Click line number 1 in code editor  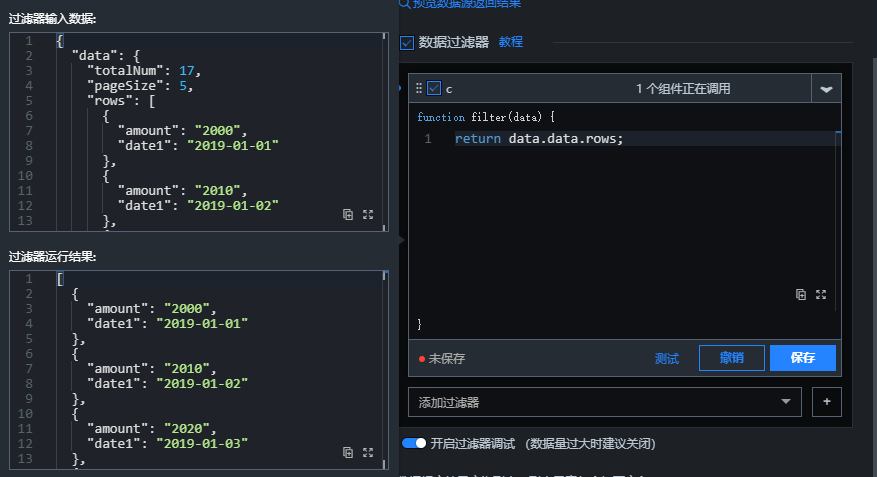pos(428,139)
